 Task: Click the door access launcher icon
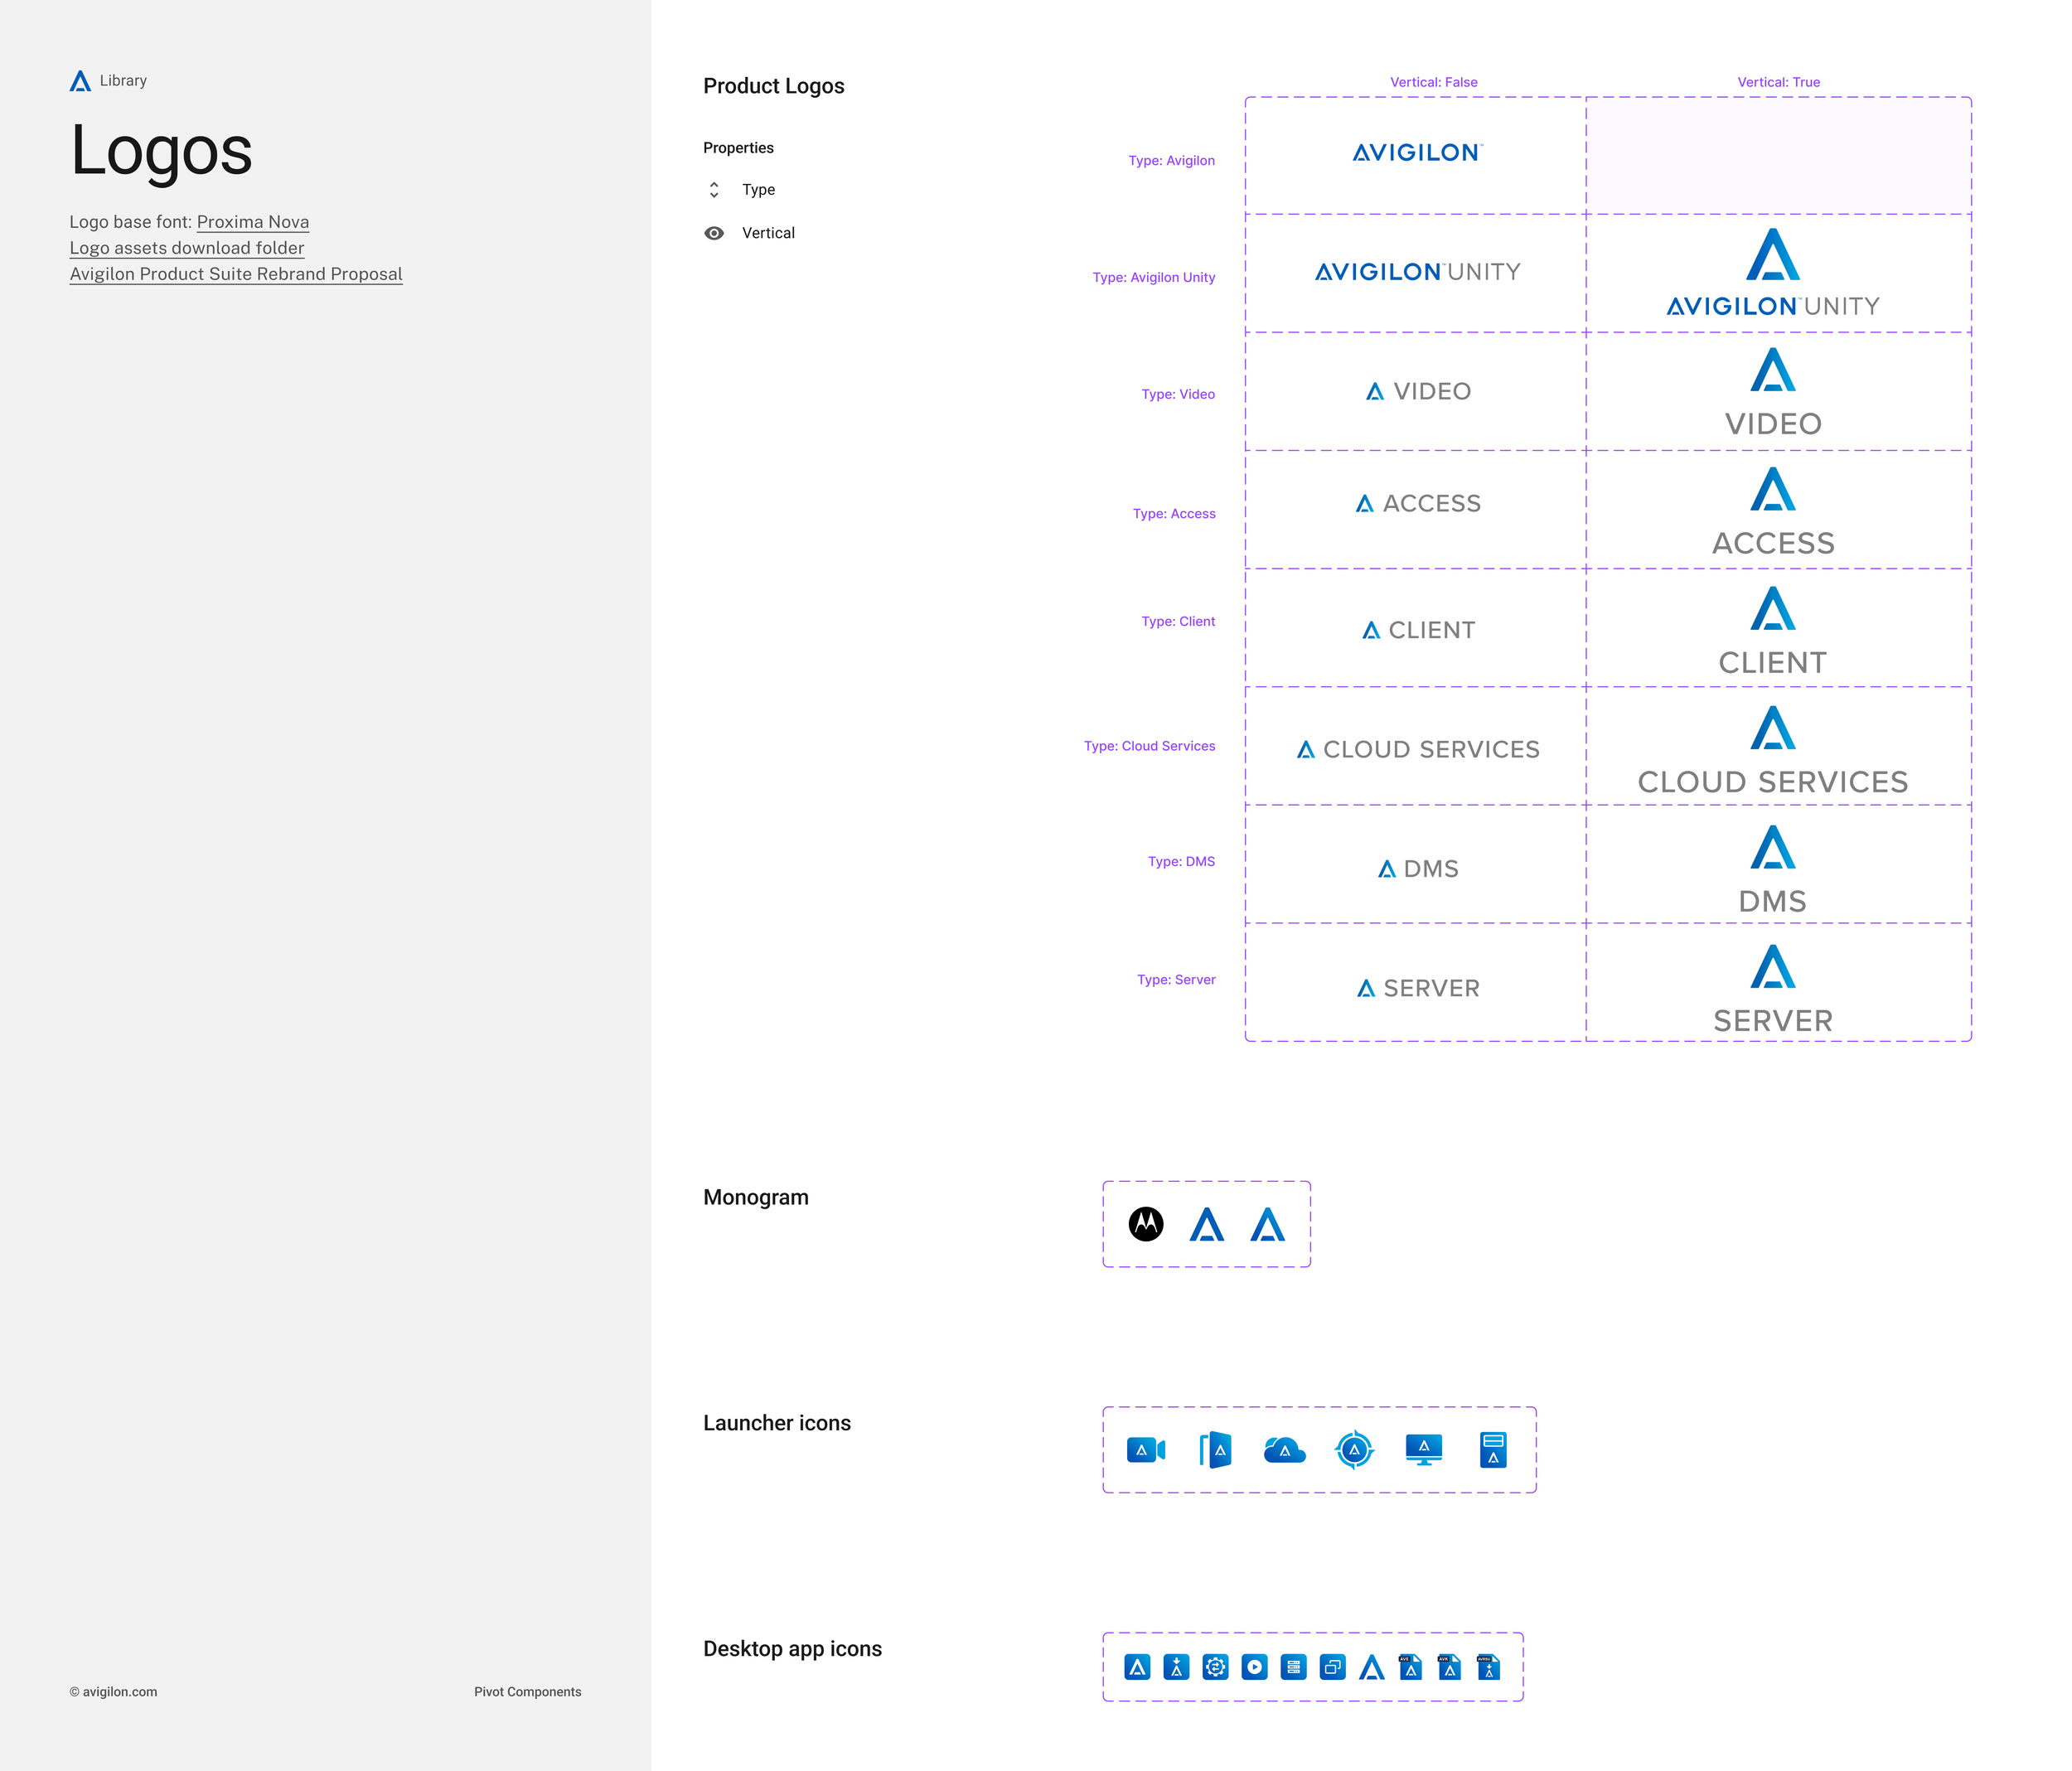point(1215,1449)
